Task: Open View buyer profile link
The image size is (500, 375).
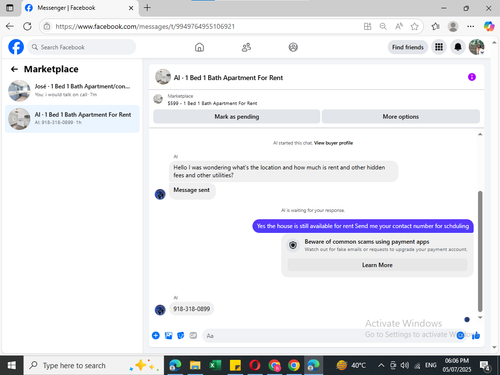Action: click(x=333, y=143)
